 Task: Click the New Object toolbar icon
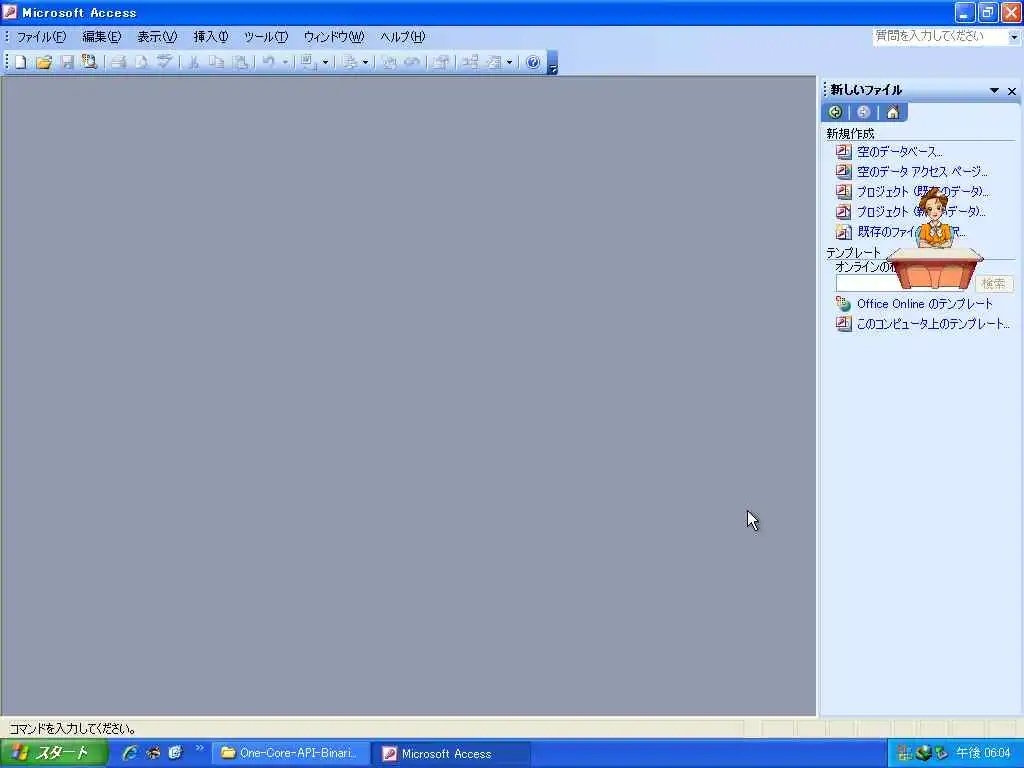pyautogui.click(x=494, y=62)
